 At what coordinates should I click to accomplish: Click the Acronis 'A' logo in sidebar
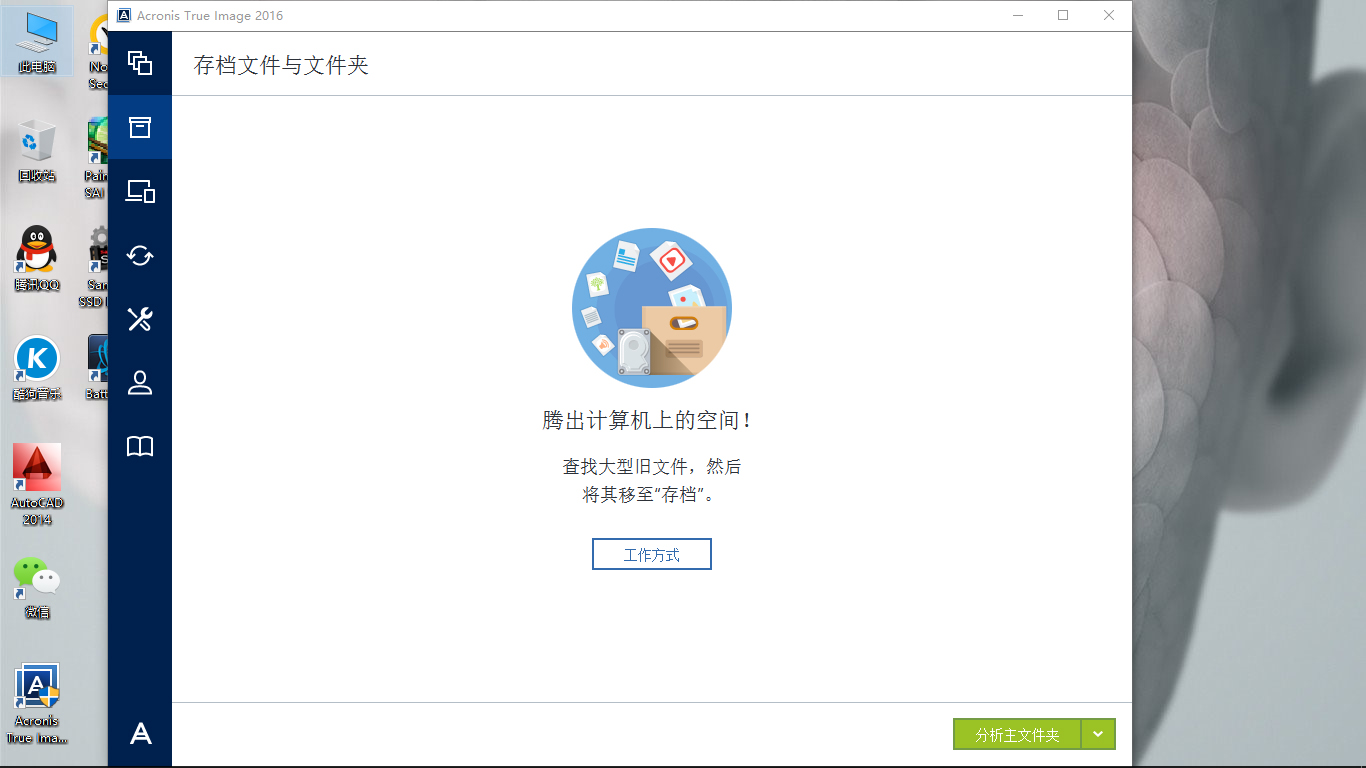click(141, 733)
